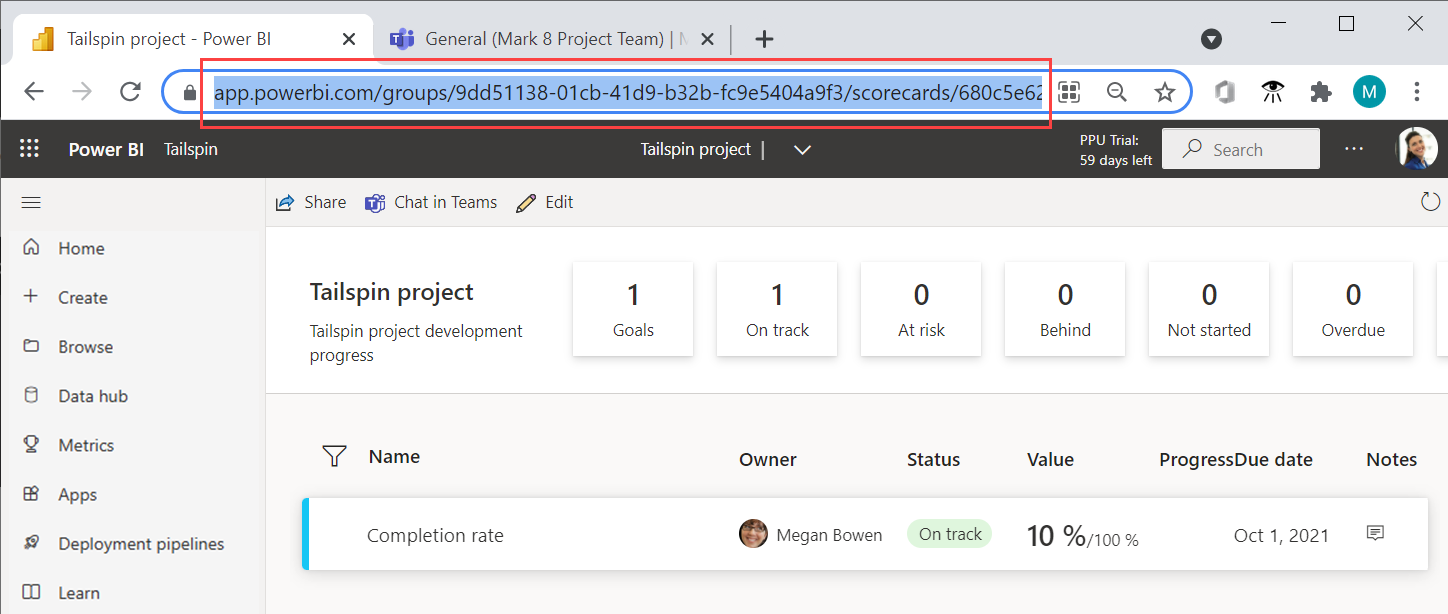
Task: Open the Chrome profile M avatar
Action: point(1369,92)
